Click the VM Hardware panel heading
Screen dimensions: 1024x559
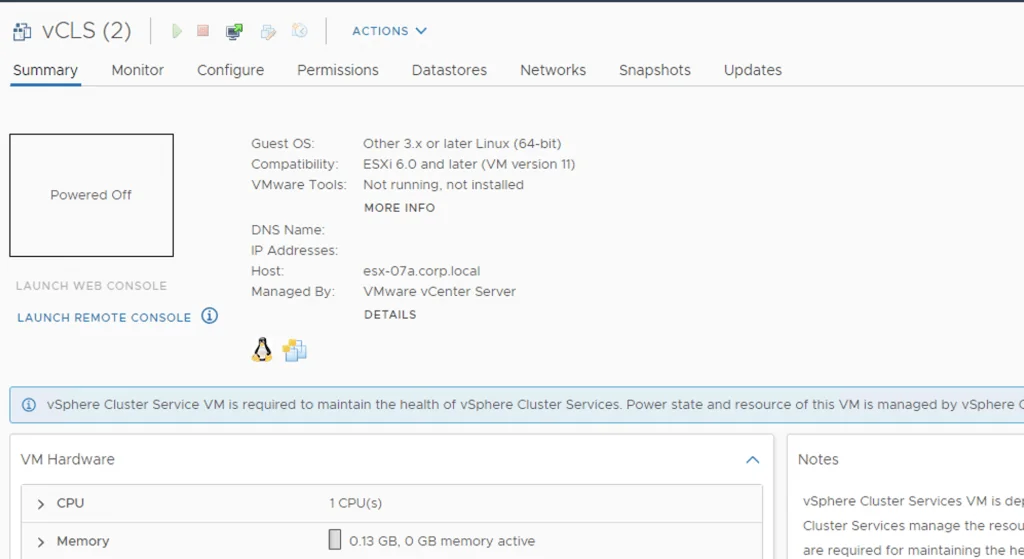point(67,460)
